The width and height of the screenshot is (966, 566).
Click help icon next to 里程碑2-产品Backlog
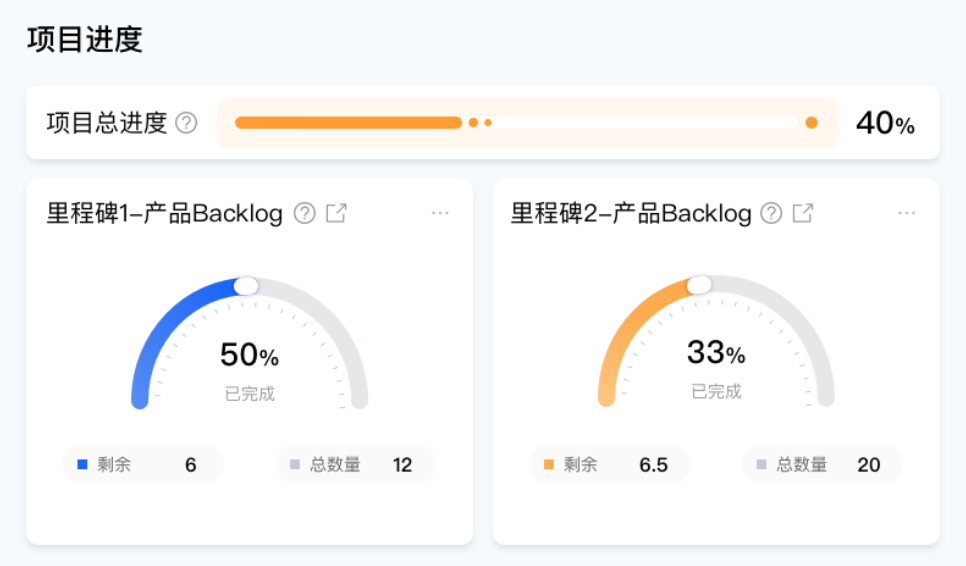coord(771,213)
